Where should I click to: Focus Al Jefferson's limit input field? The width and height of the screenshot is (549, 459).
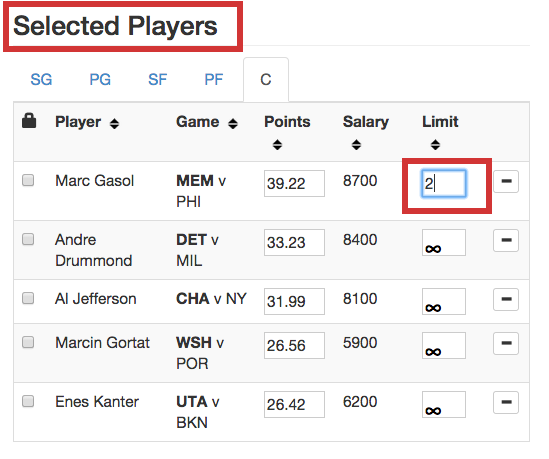444,301
